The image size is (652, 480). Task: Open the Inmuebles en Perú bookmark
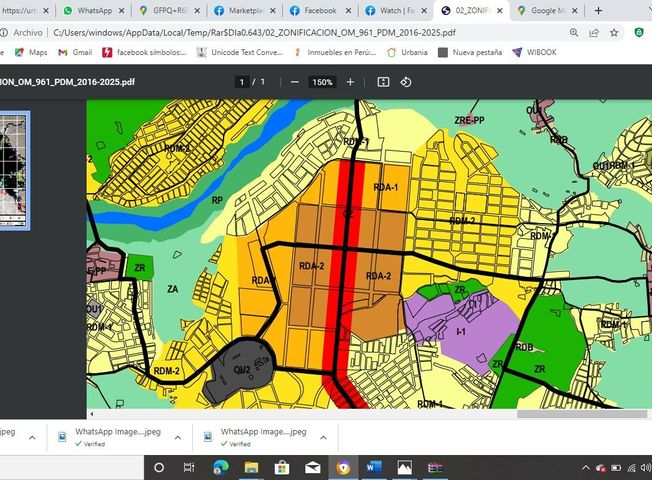coord(335,52)
